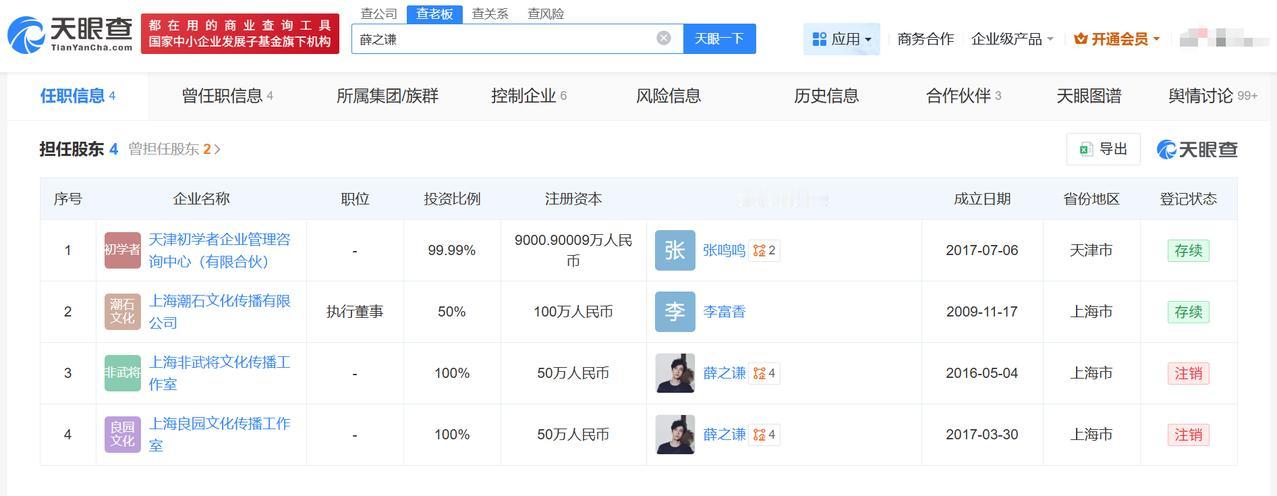Click the blue 李 avatar tile
The width and height of the screenshot is (1277, 496).
[675, 312]
